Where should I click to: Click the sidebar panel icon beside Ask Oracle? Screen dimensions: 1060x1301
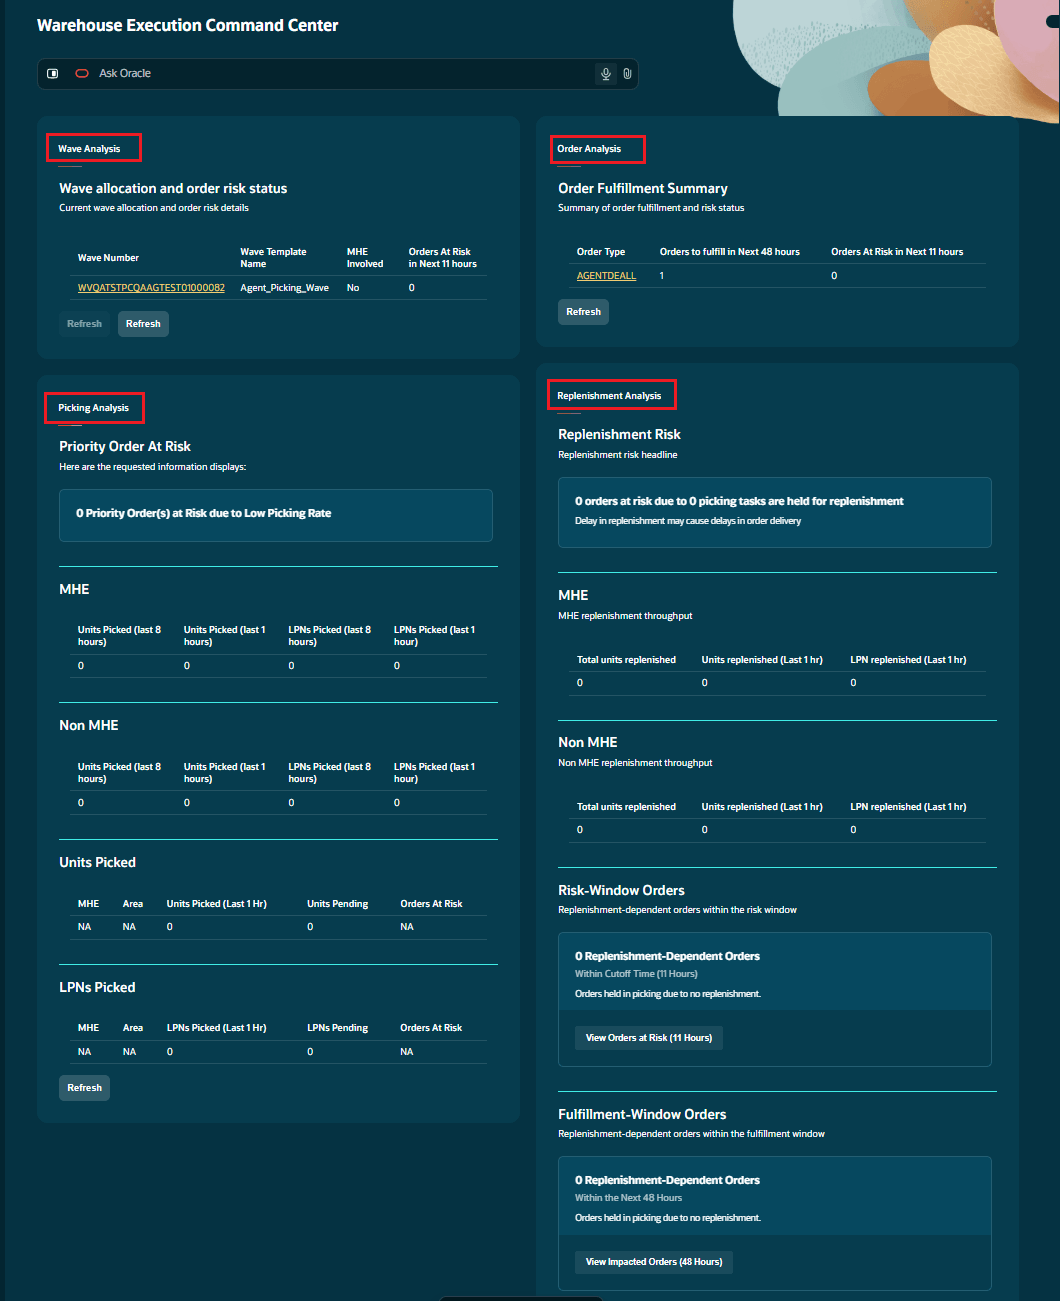coord(53,73)
